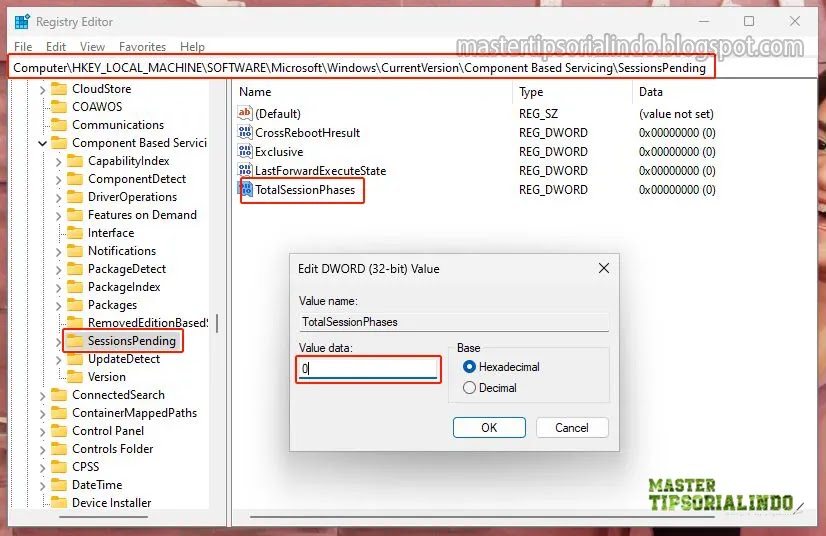Click the Packages folder icon
This screenshot has width=826, height=536.
coord(75,305)
